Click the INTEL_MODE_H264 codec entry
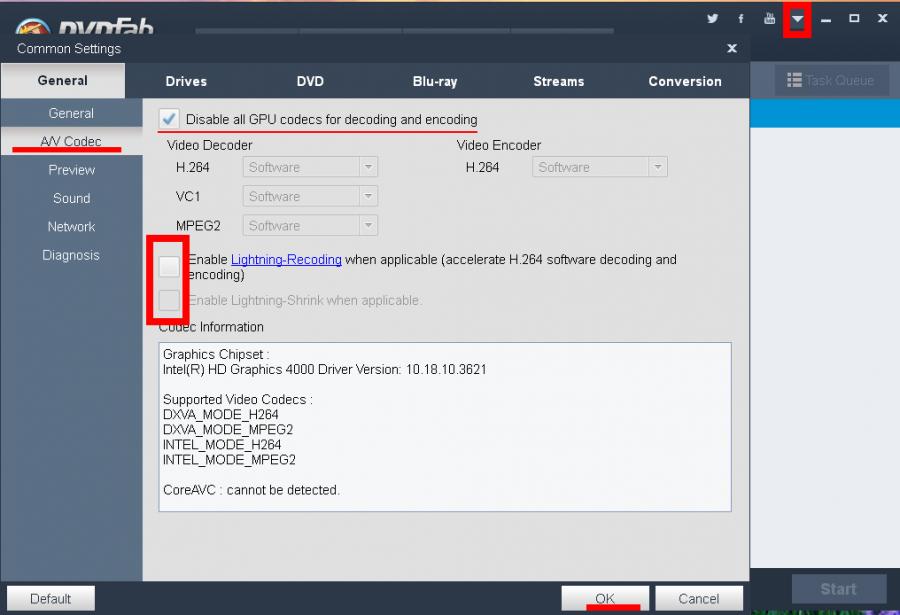 click(x=222, y=444)
